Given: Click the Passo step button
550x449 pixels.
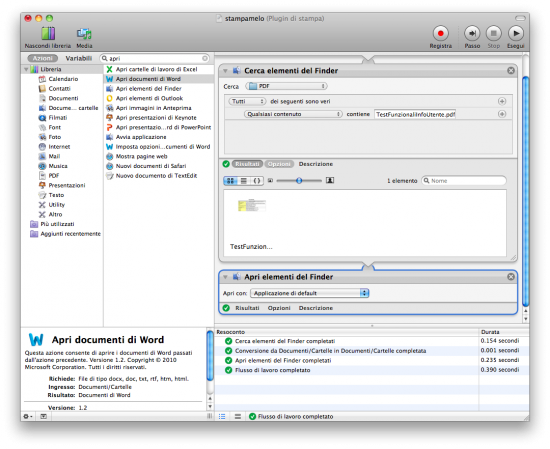Looking at the screenshot, I should point(472,33).
